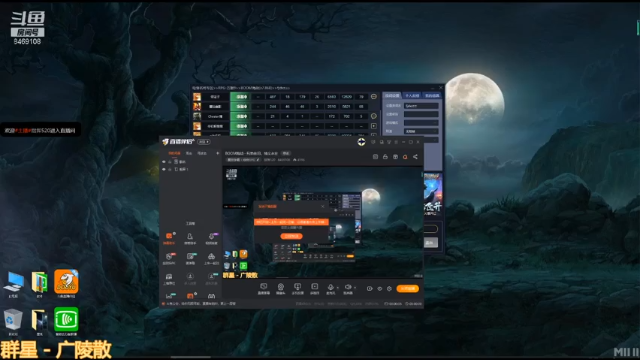This screenshot has width=640, height=360.
Task: Expand the dropdown arrow next to the speaker icon
Action: coord(355,287)
